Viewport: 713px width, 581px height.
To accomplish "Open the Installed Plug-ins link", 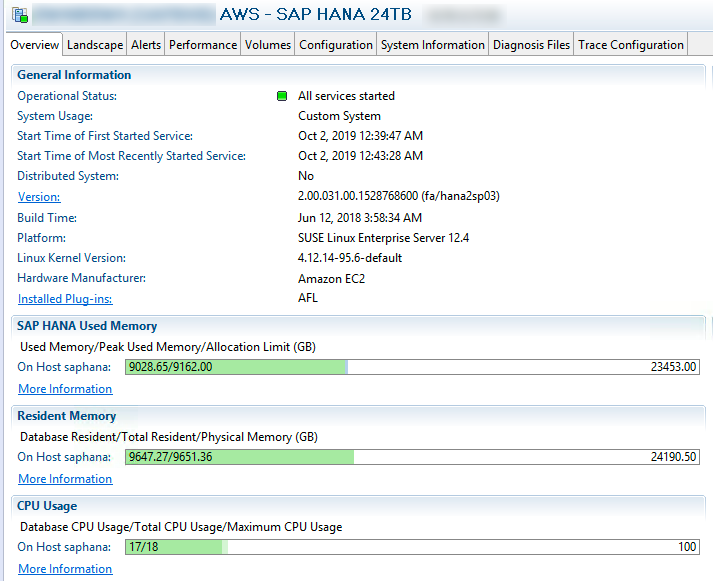I will coord(65,299).
